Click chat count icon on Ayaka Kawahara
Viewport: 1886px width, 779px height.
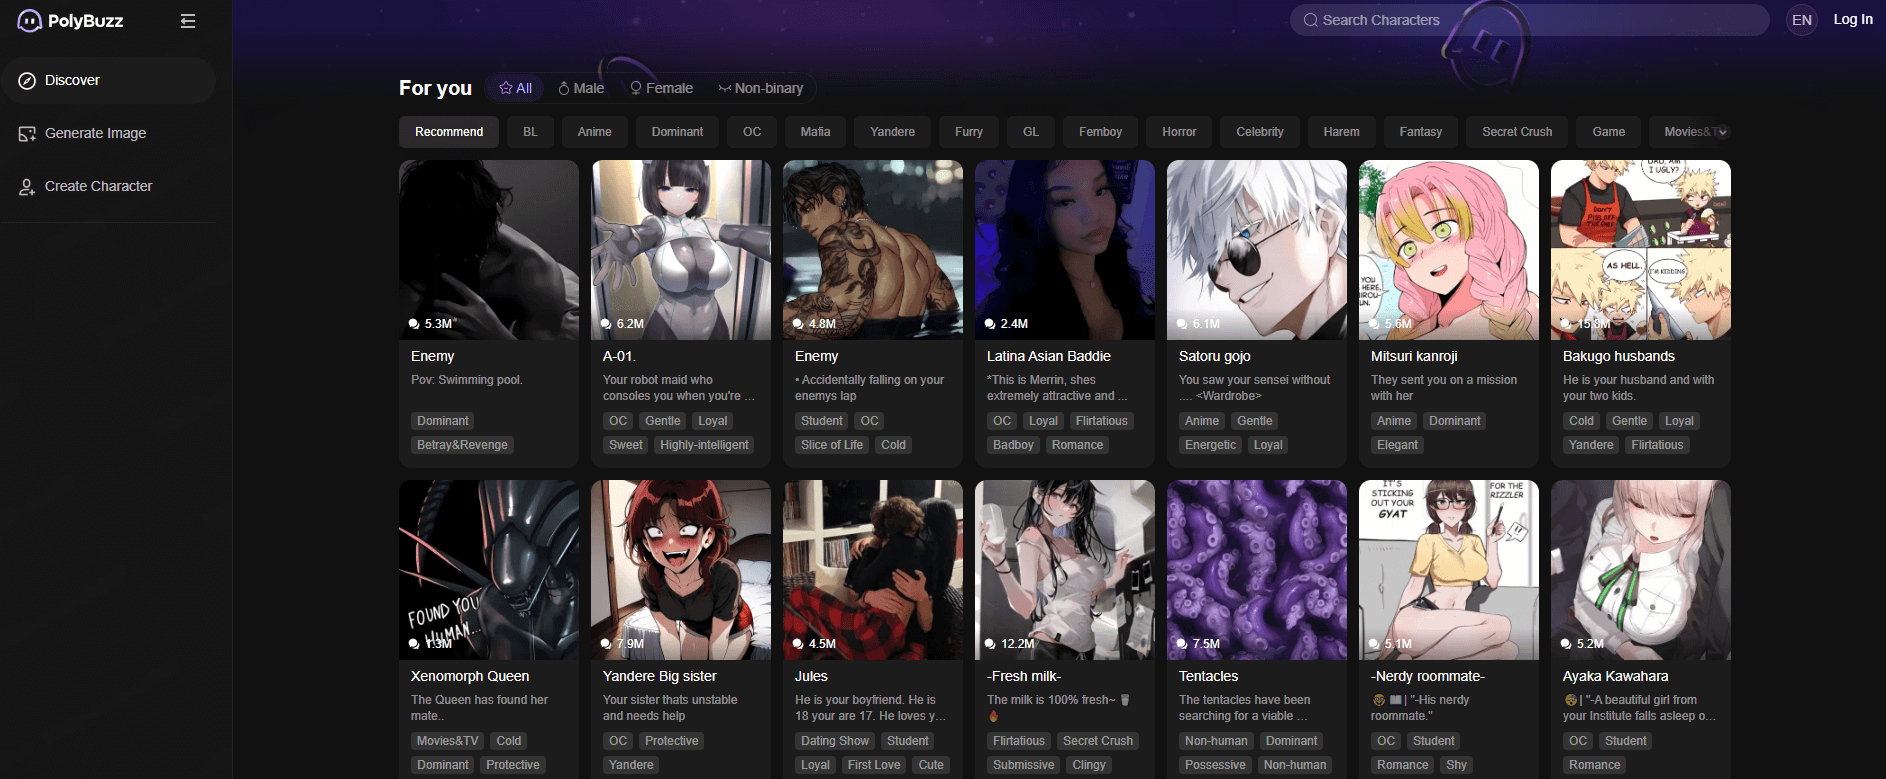tap(1566, 644)
